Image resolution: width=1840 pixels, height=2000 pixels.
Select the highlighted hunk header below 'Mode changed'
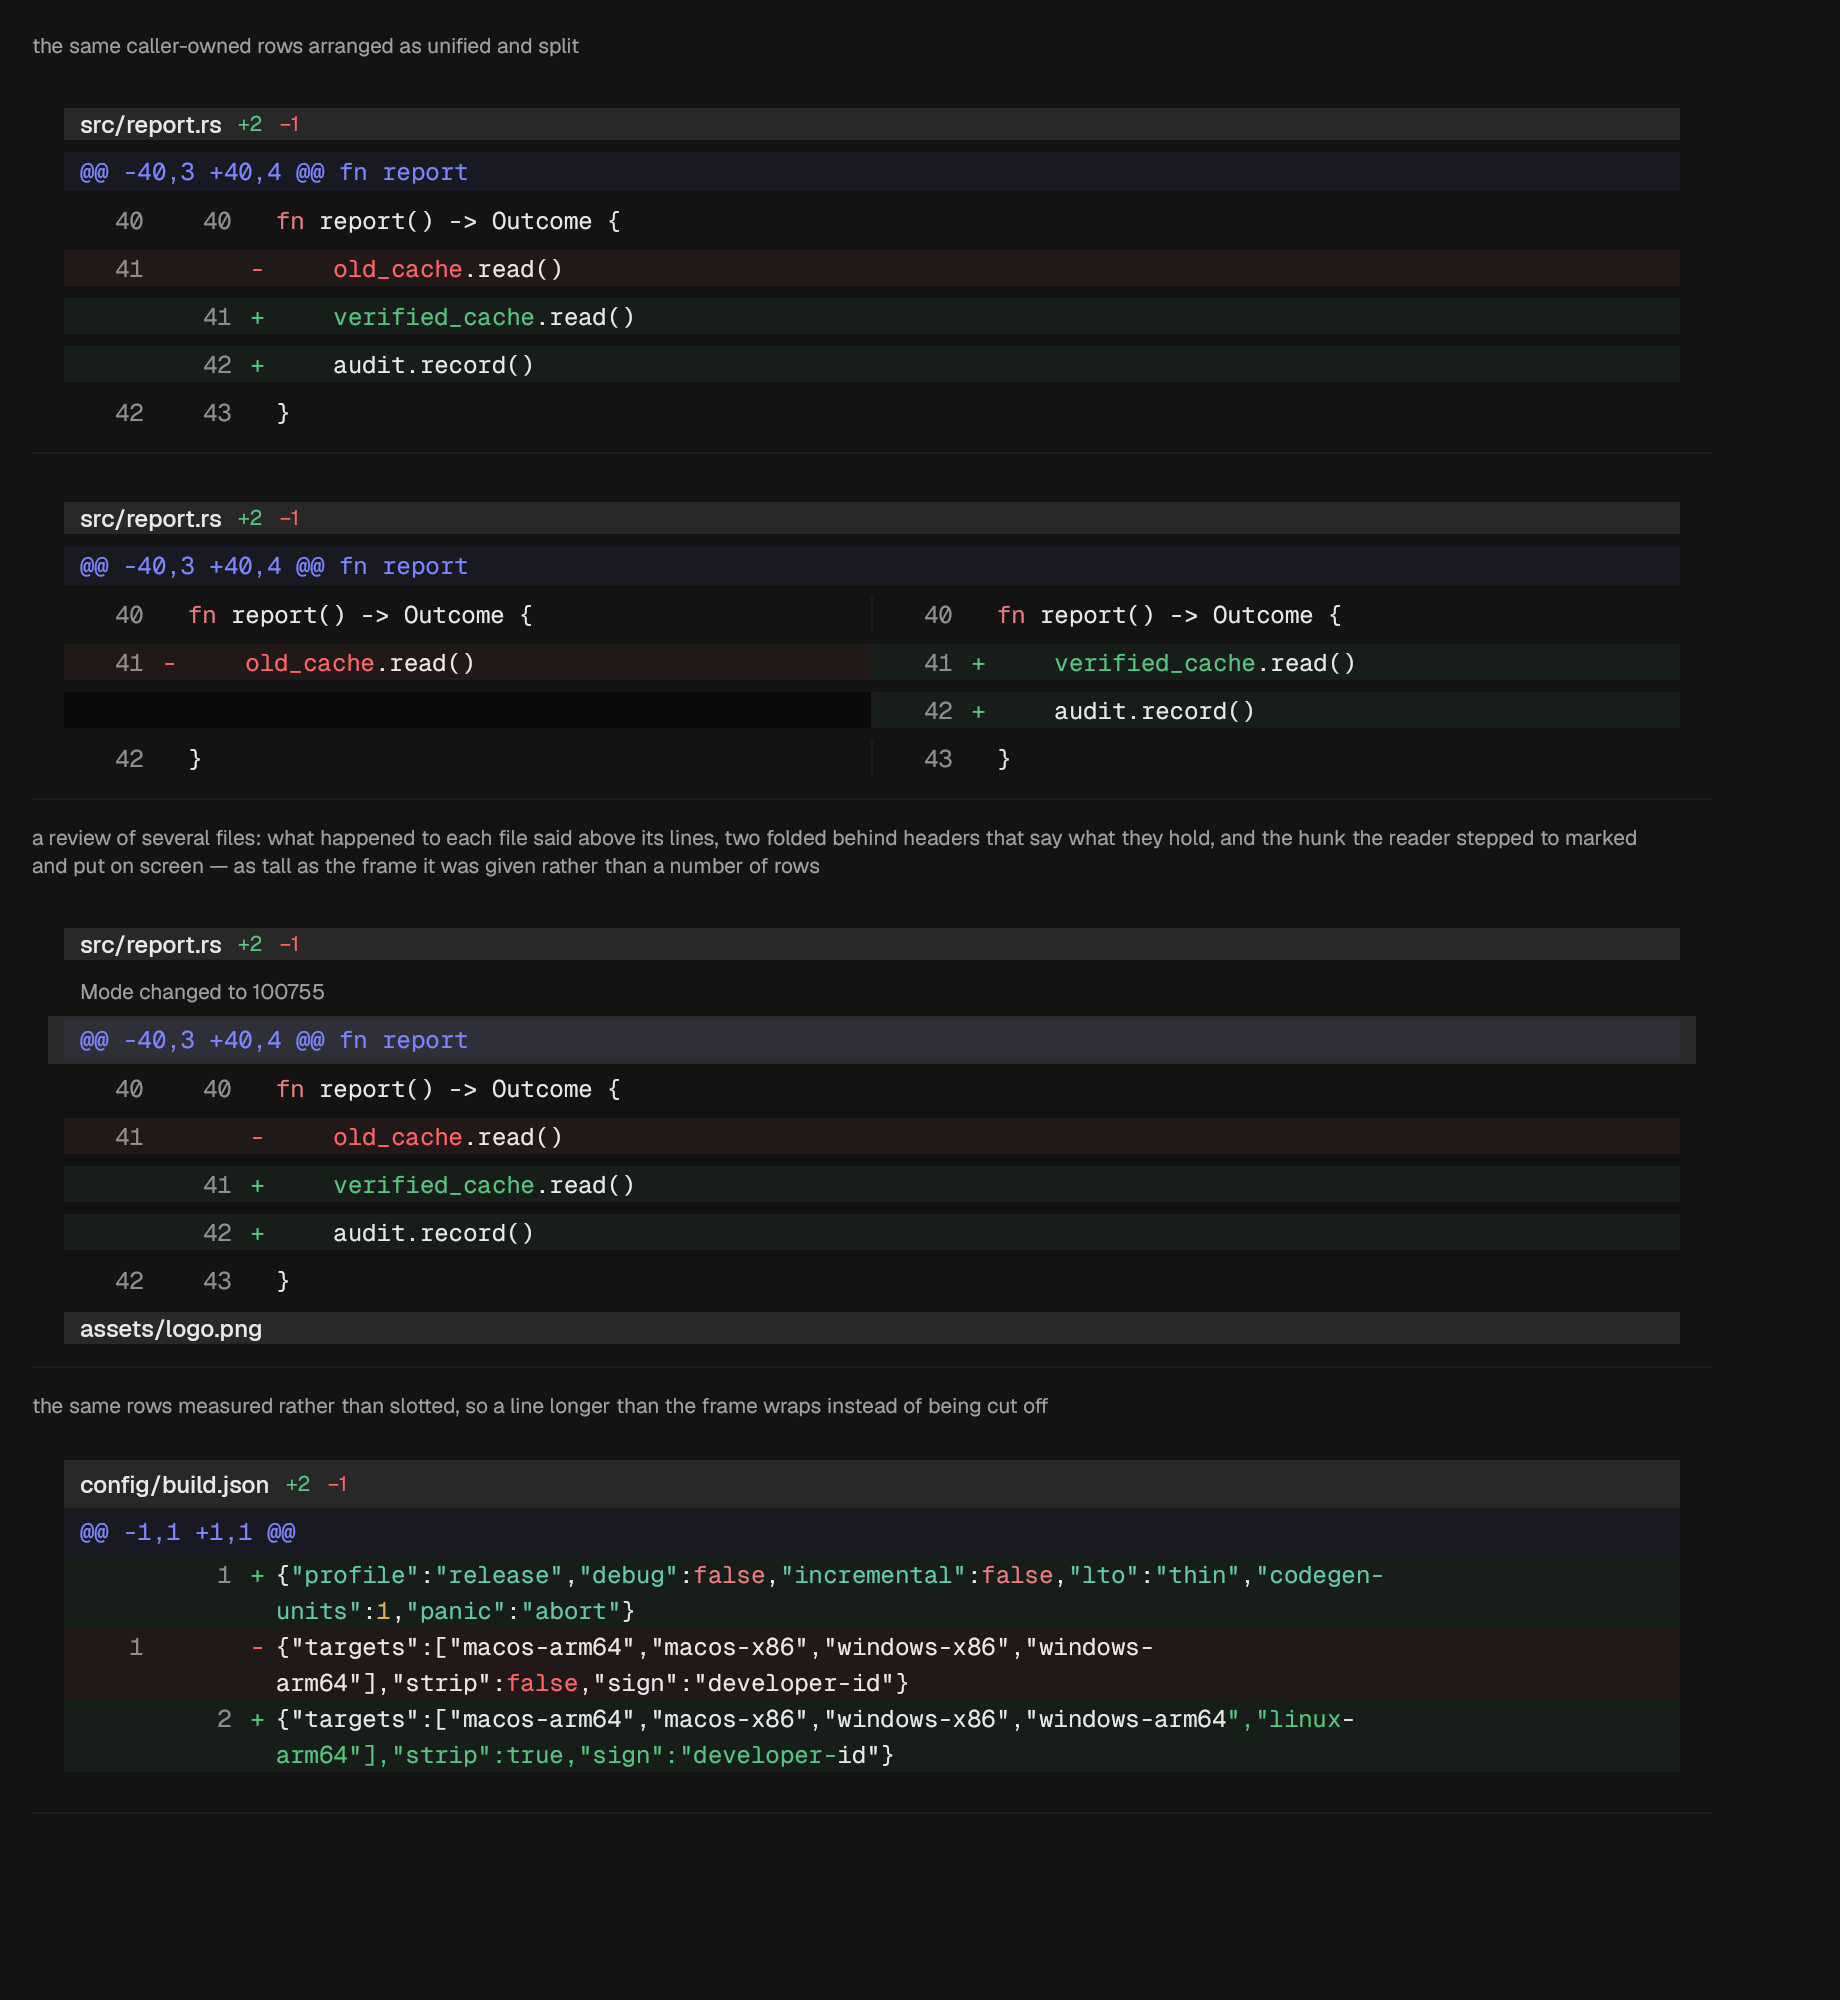(871, 1040)
